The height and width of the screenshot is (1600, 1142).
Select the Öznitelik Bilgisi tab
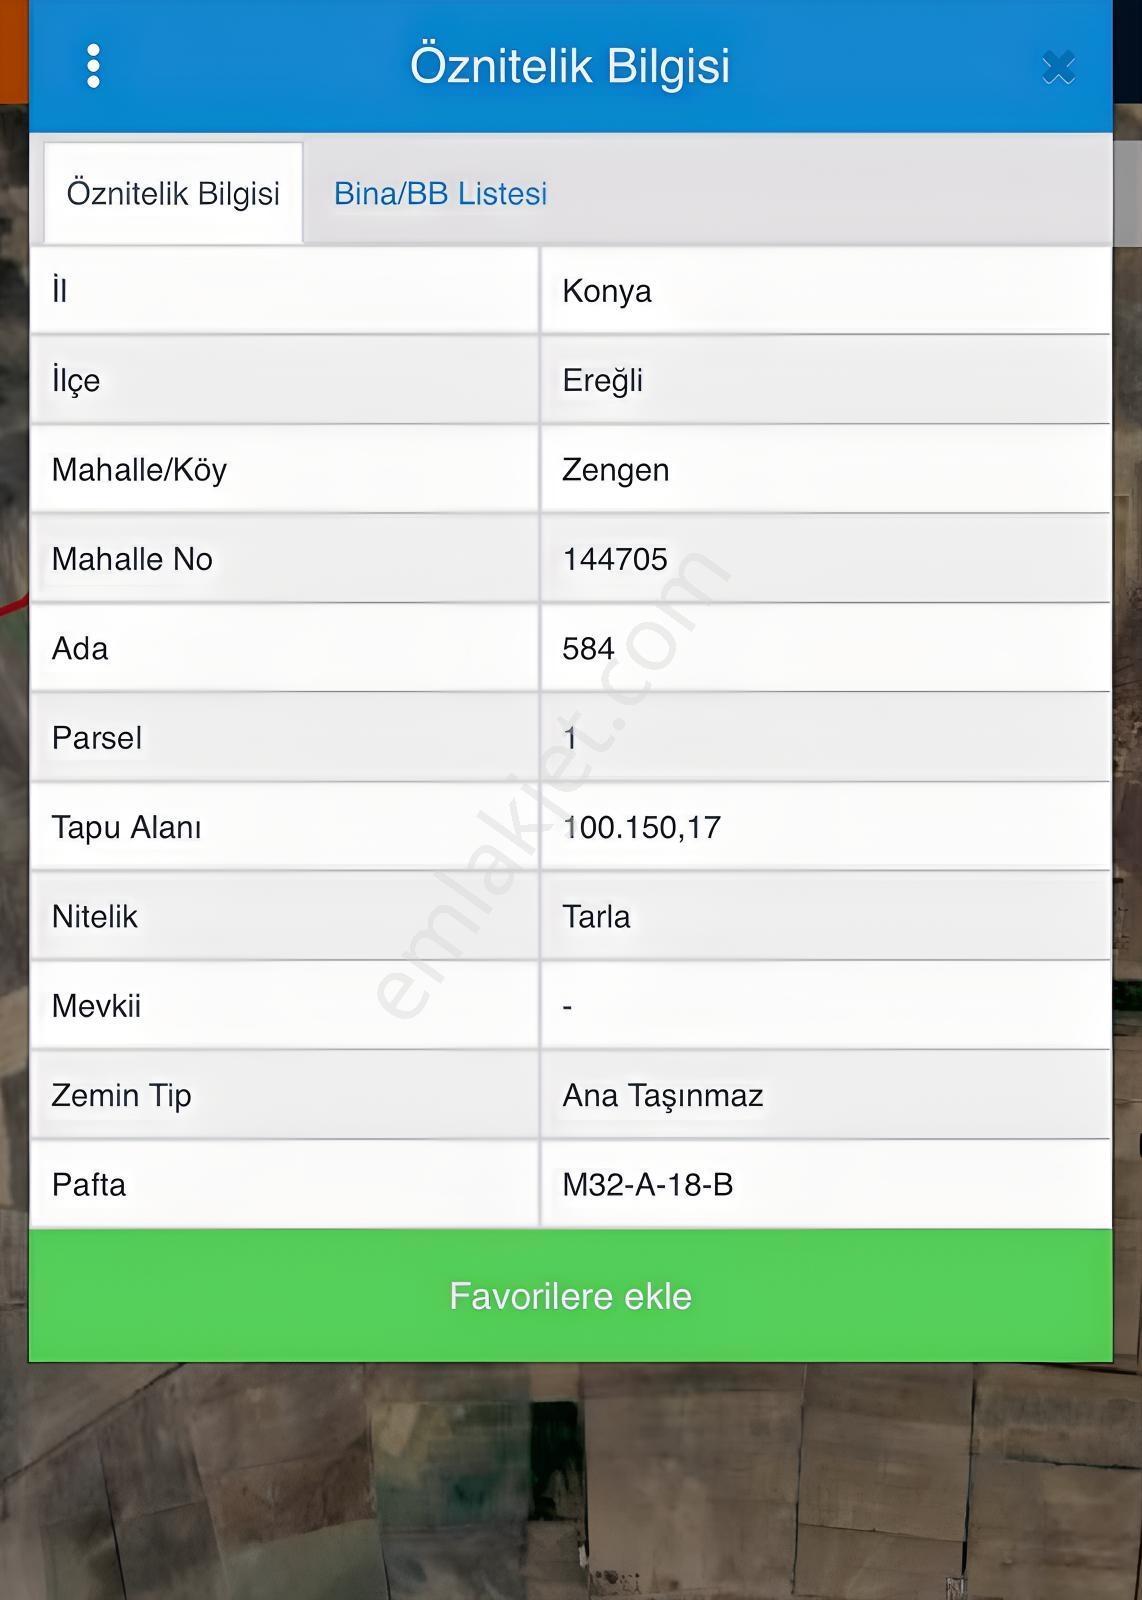coord(173,193)
